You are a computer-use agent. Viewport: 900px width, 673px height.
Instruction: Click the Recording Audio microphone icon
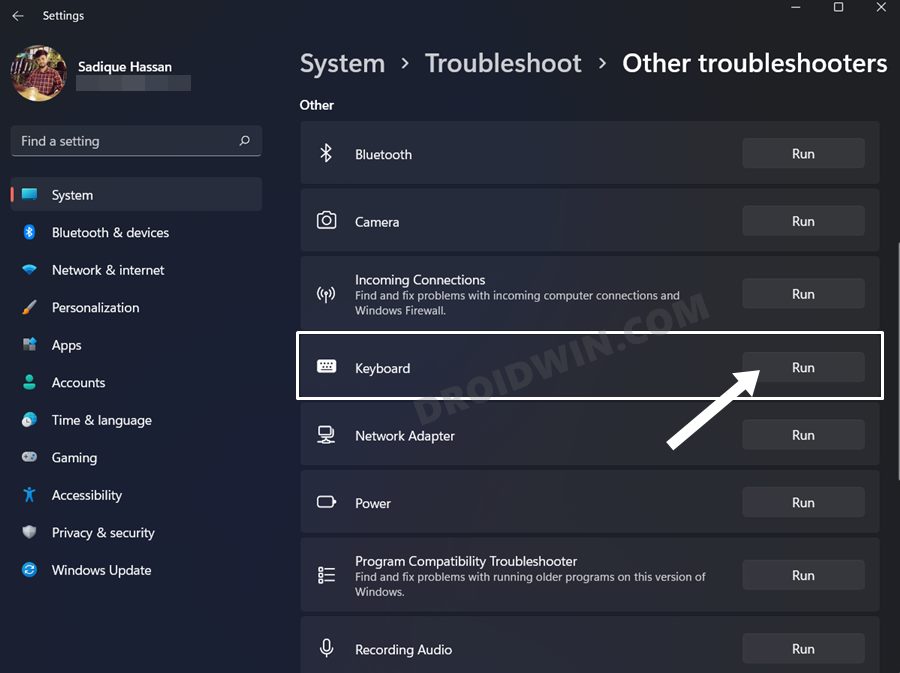(325, 648)
